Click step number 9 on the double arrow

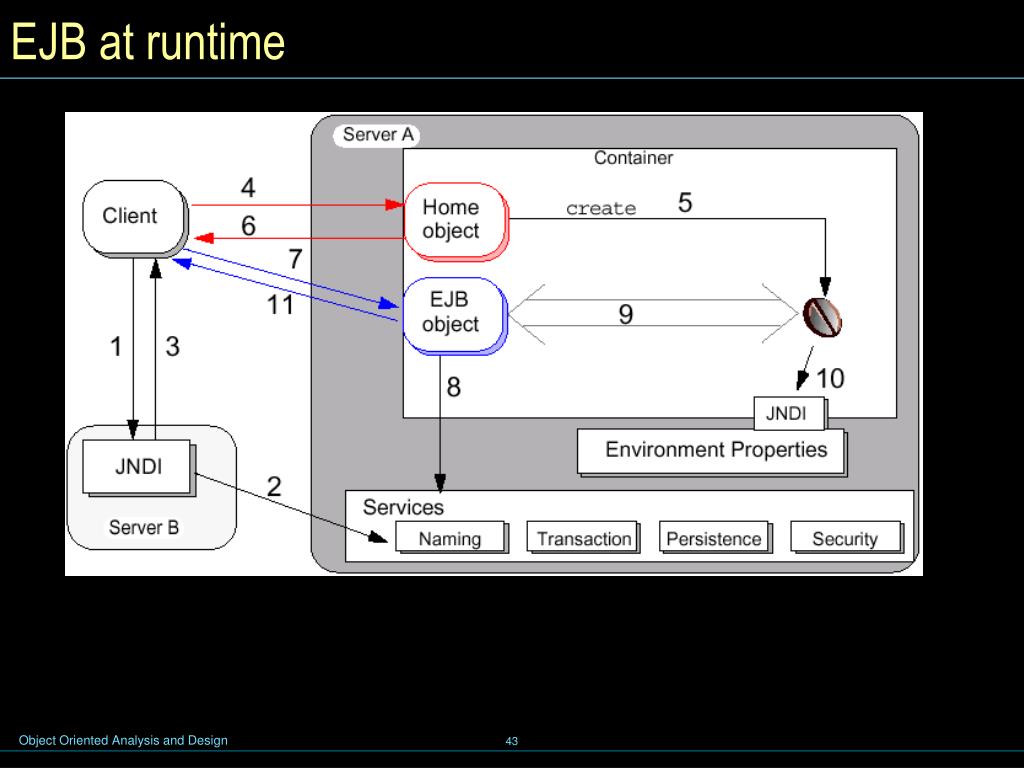[x=626, y=315]
